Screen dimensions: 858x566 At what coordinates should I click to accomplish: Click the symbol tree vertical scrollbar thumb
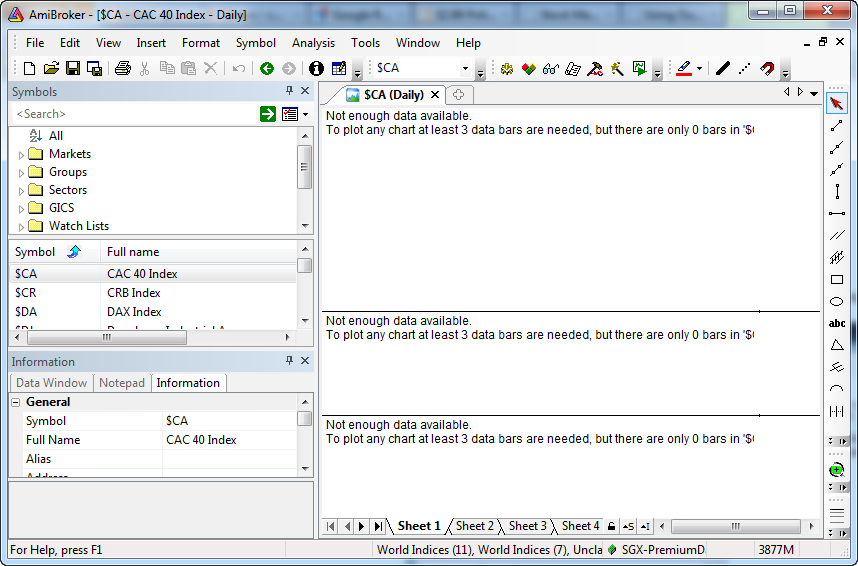click(304, 167)
